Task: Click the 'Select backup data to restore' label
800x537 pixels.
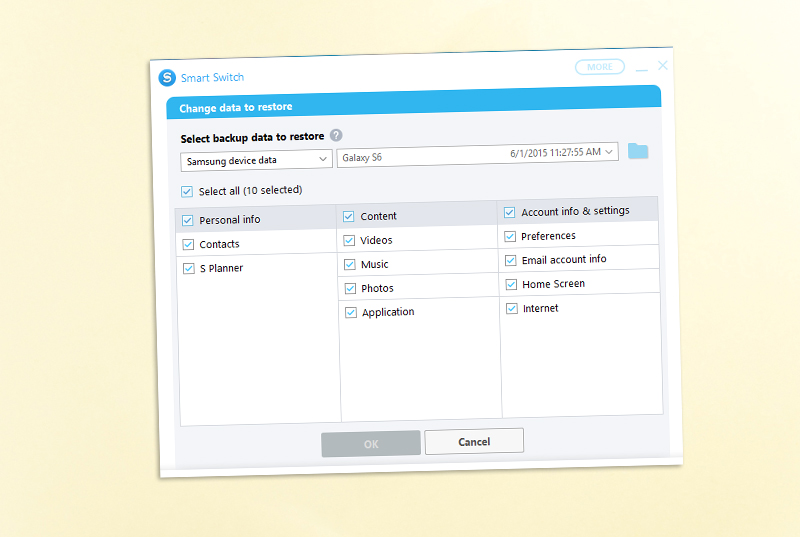Action: [x=252, y=137]
